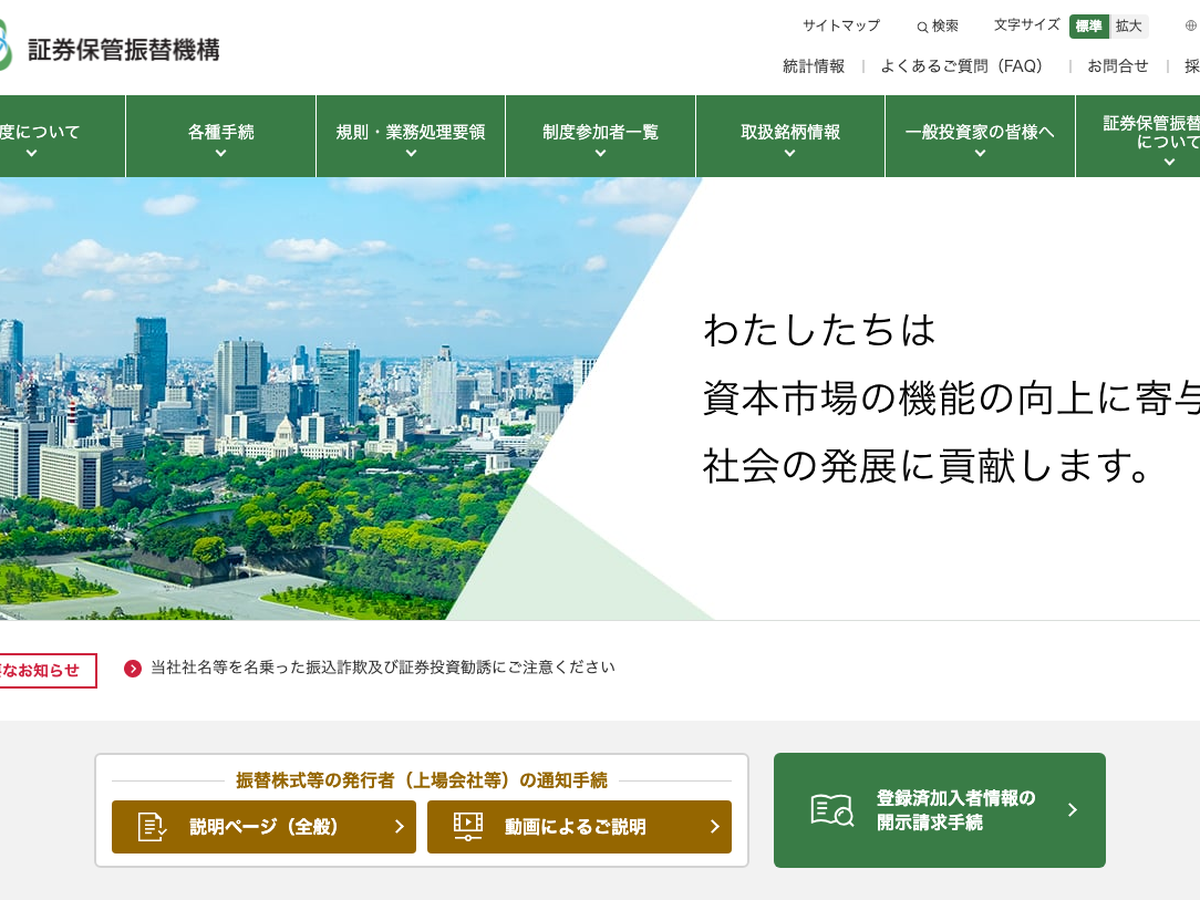Click video icon on 動画によるご説明 button
1200x900 pixels.
pyautogui.click(x=467, y=826)
